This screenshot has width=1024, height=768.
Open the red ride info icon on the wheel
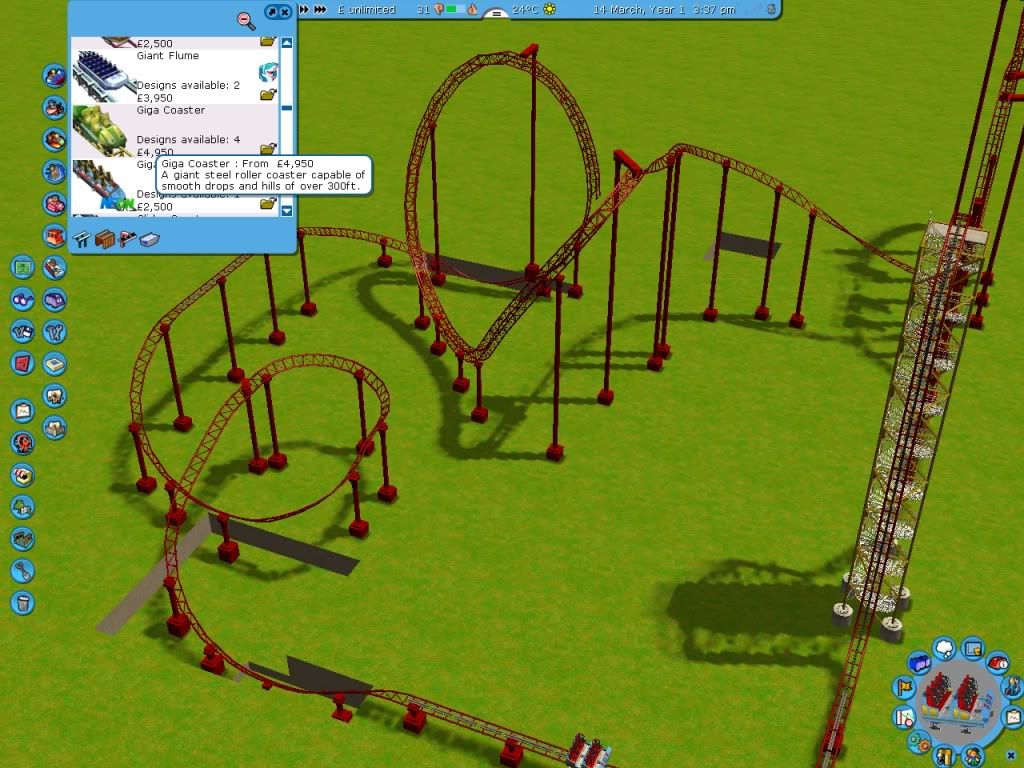(x=997, y=664)
